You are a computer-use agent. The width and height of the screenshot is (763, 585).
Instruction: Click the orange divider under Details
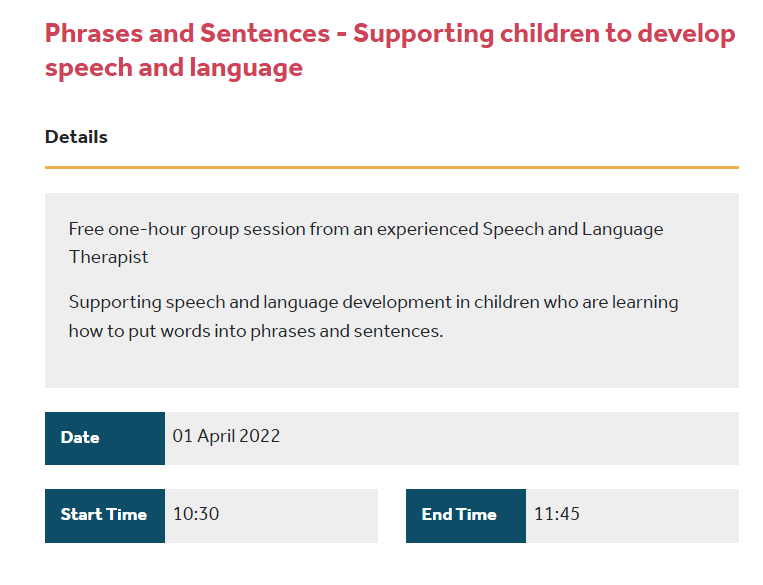pos(392,167)
